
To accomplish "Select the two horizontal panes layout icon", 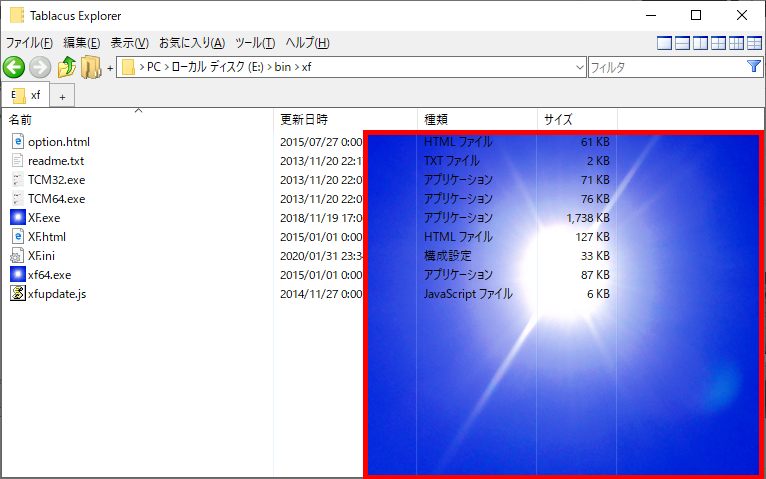I will coord(682,43).
